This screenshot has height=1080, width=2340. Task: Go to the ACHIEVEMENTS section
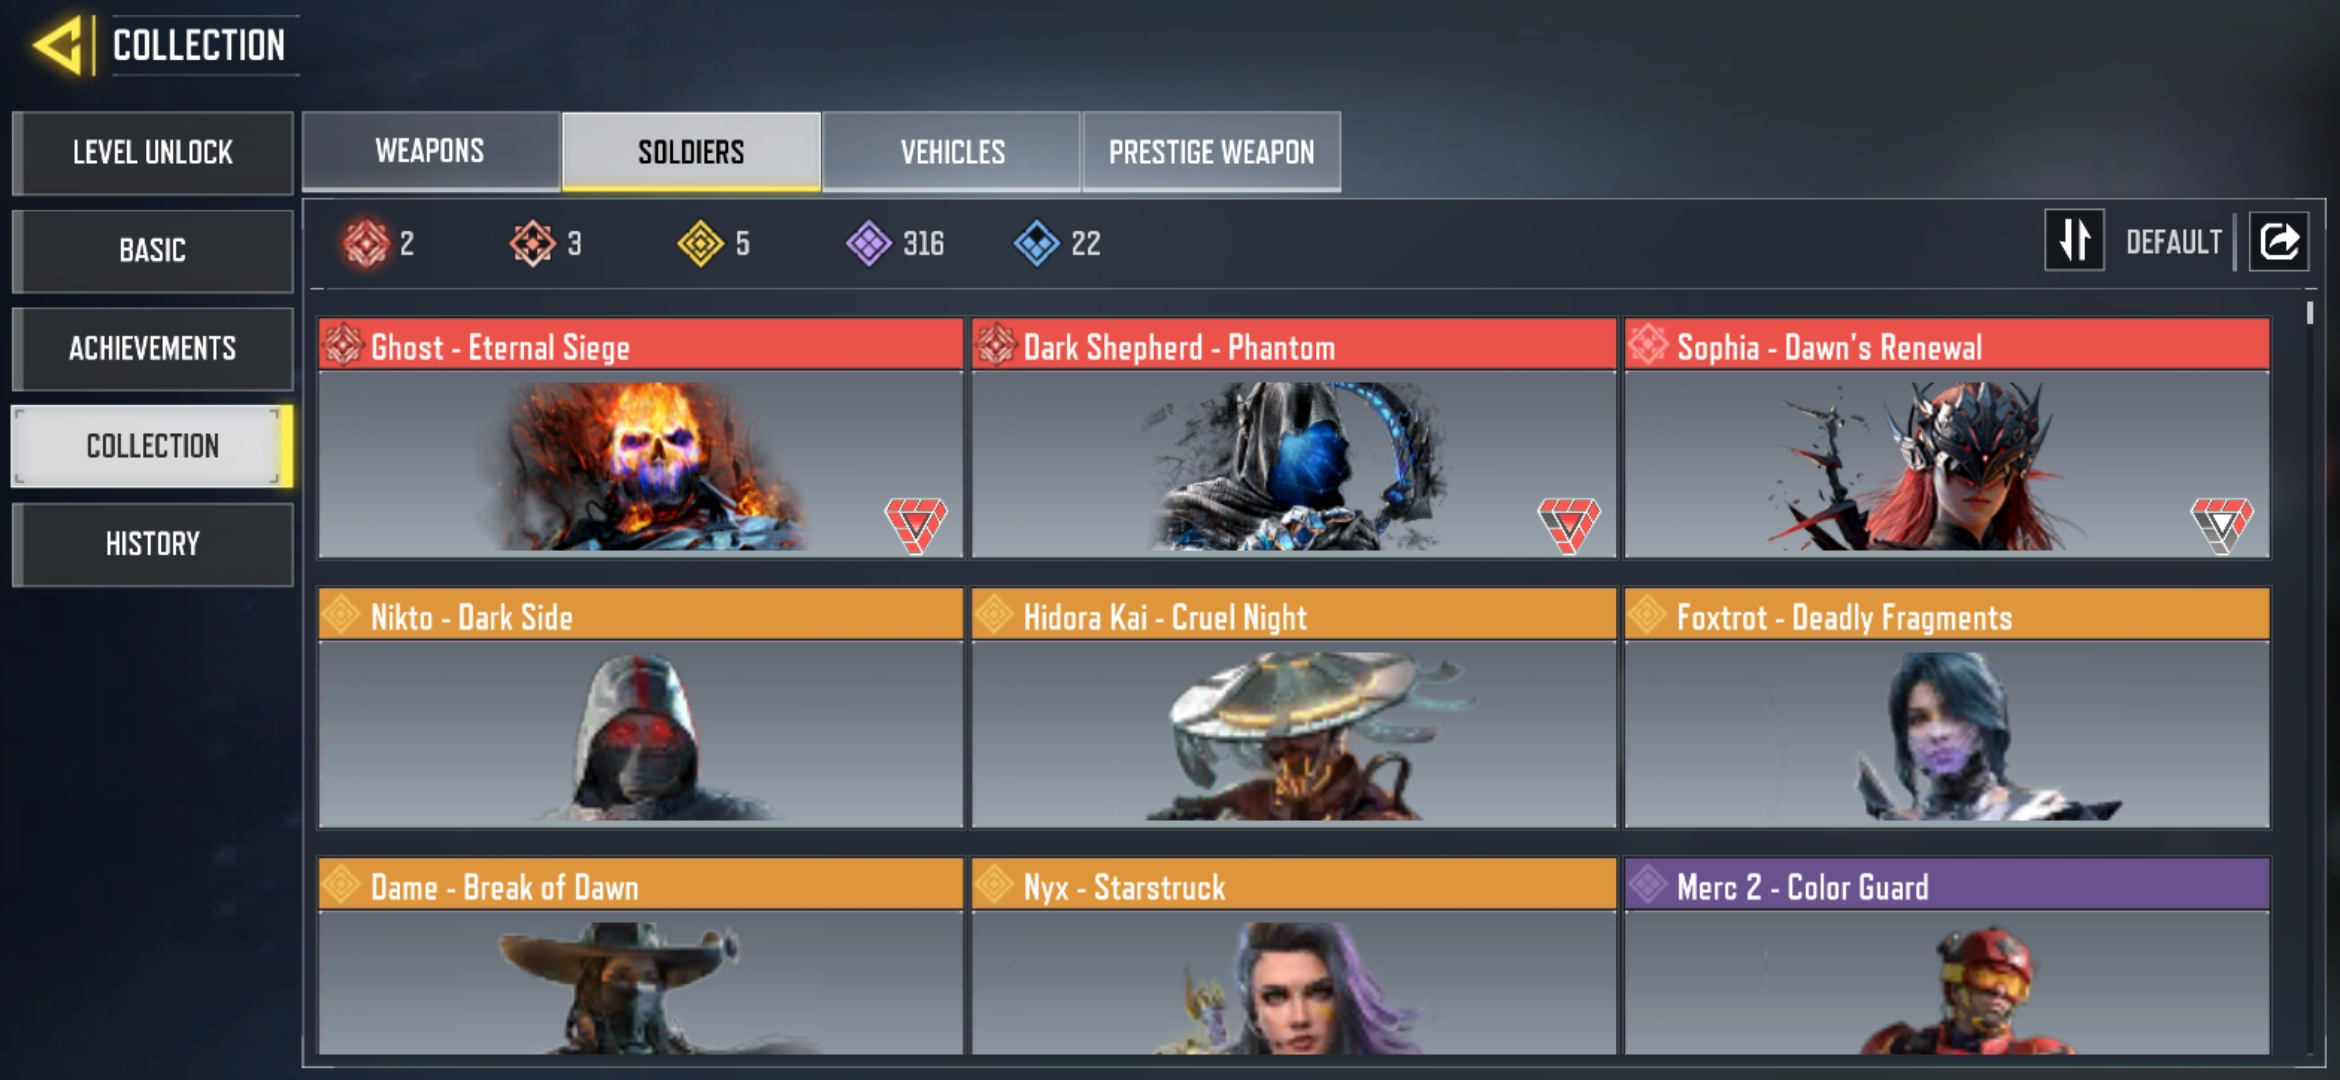coord(152,348)
